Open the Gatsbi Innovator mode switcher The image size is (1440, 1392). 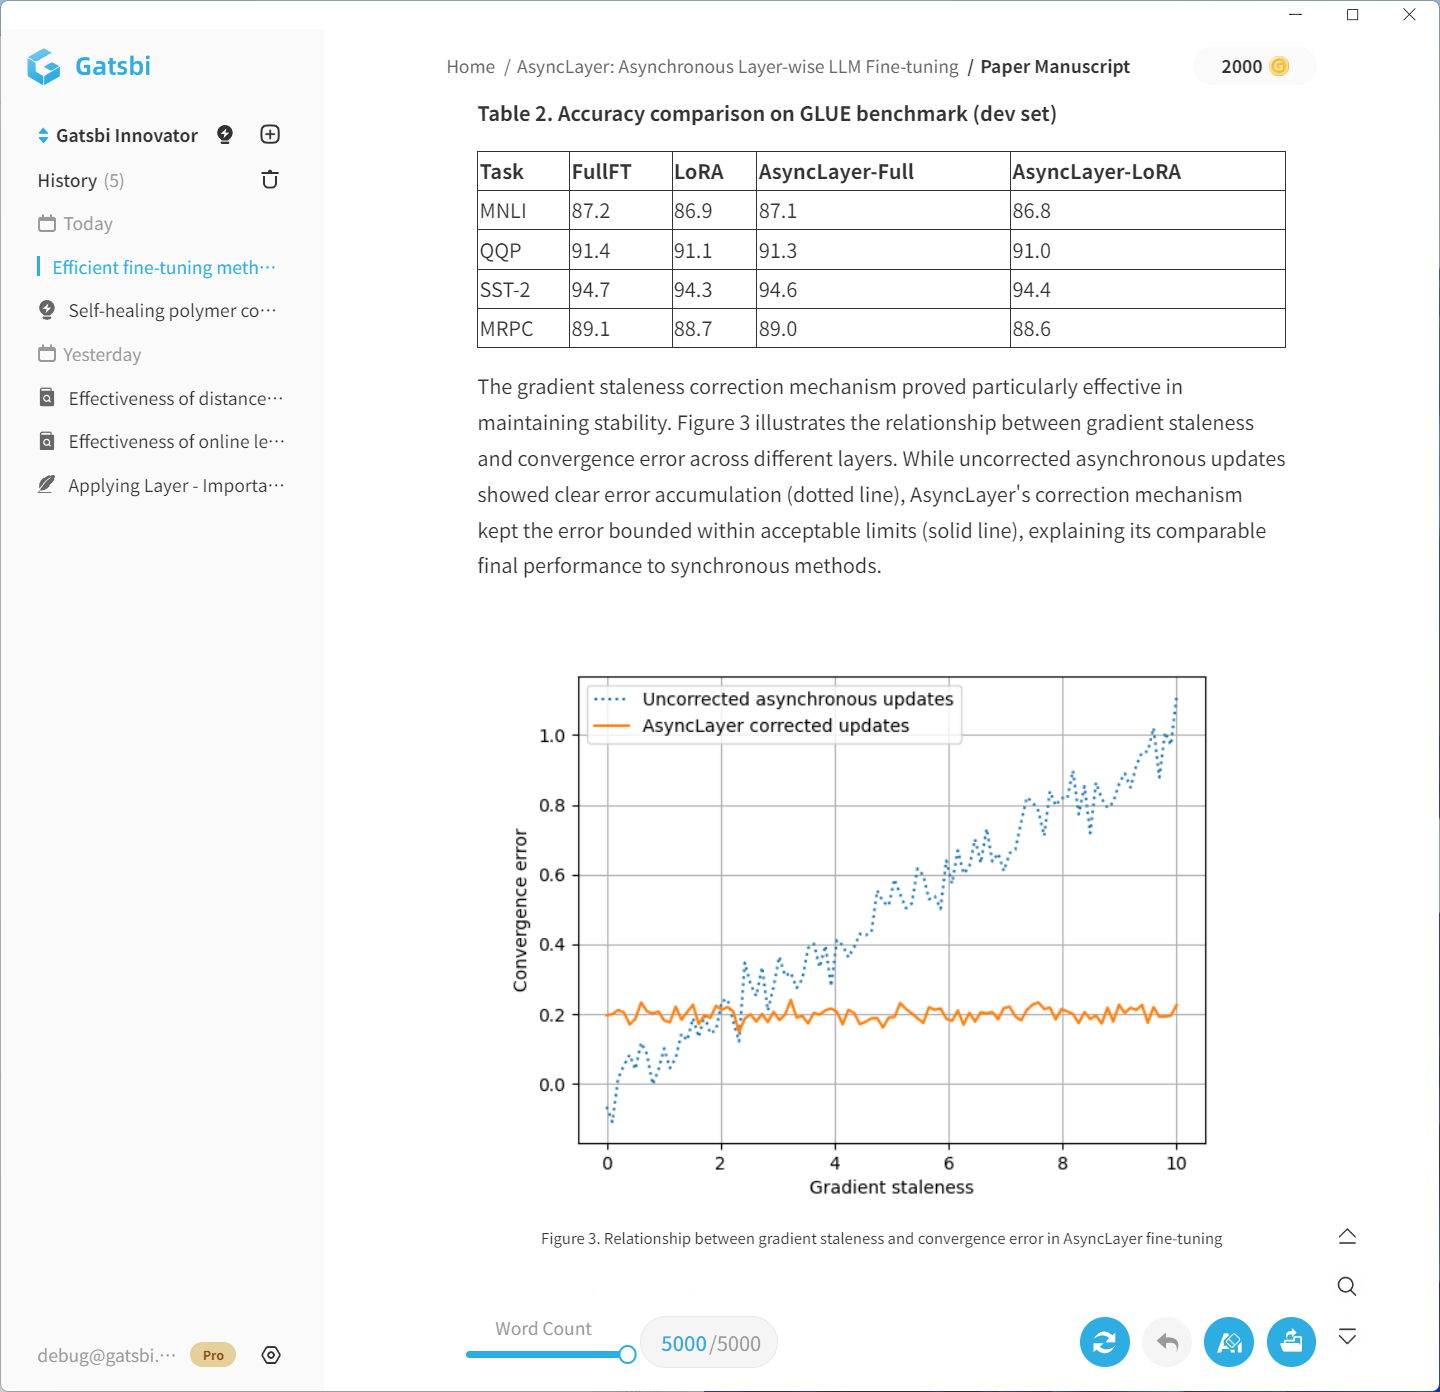117,135
